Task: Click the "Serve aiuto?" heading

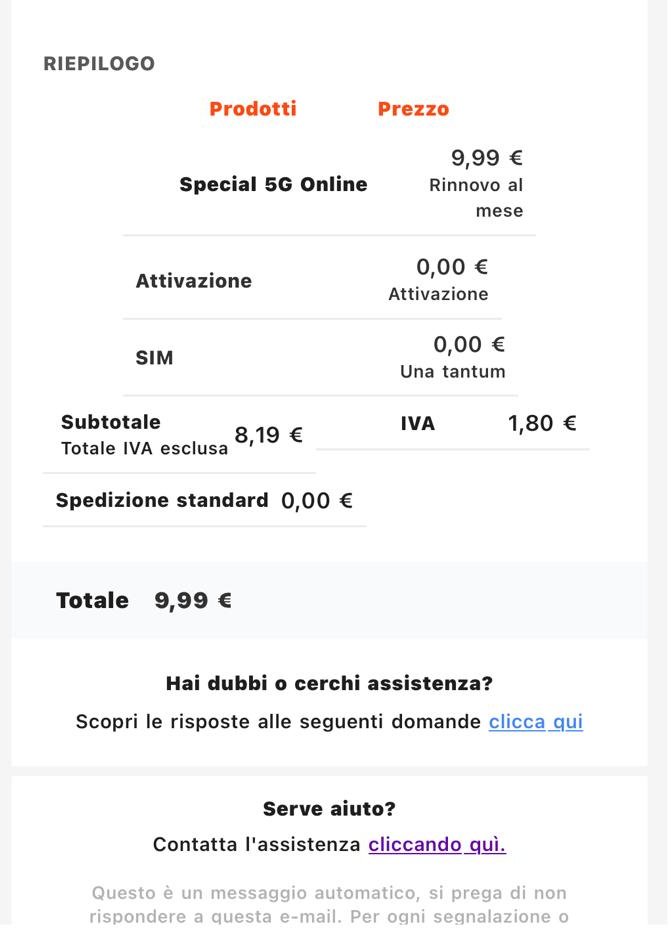Action: click(329, 809)
